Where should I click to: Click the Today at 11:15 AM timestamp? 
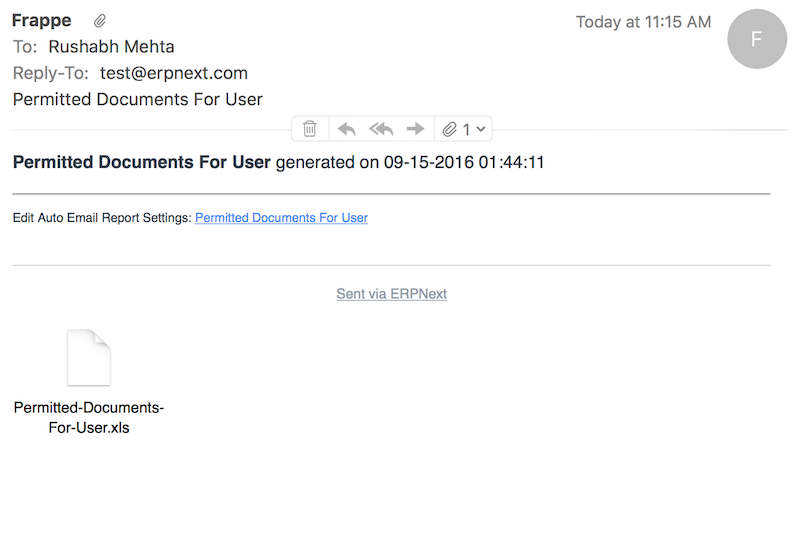643,22
